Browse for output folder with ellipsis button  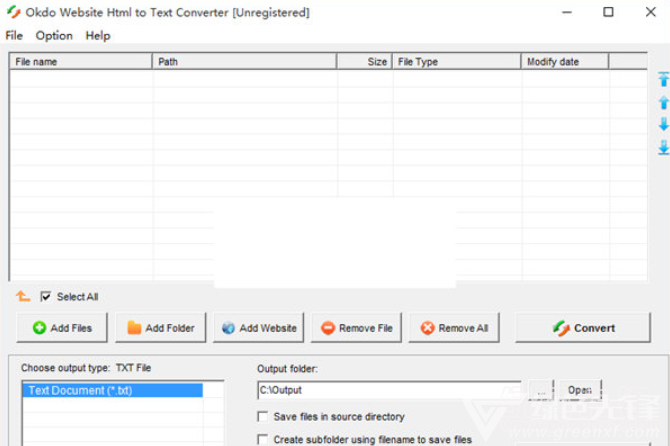[541, 390]
